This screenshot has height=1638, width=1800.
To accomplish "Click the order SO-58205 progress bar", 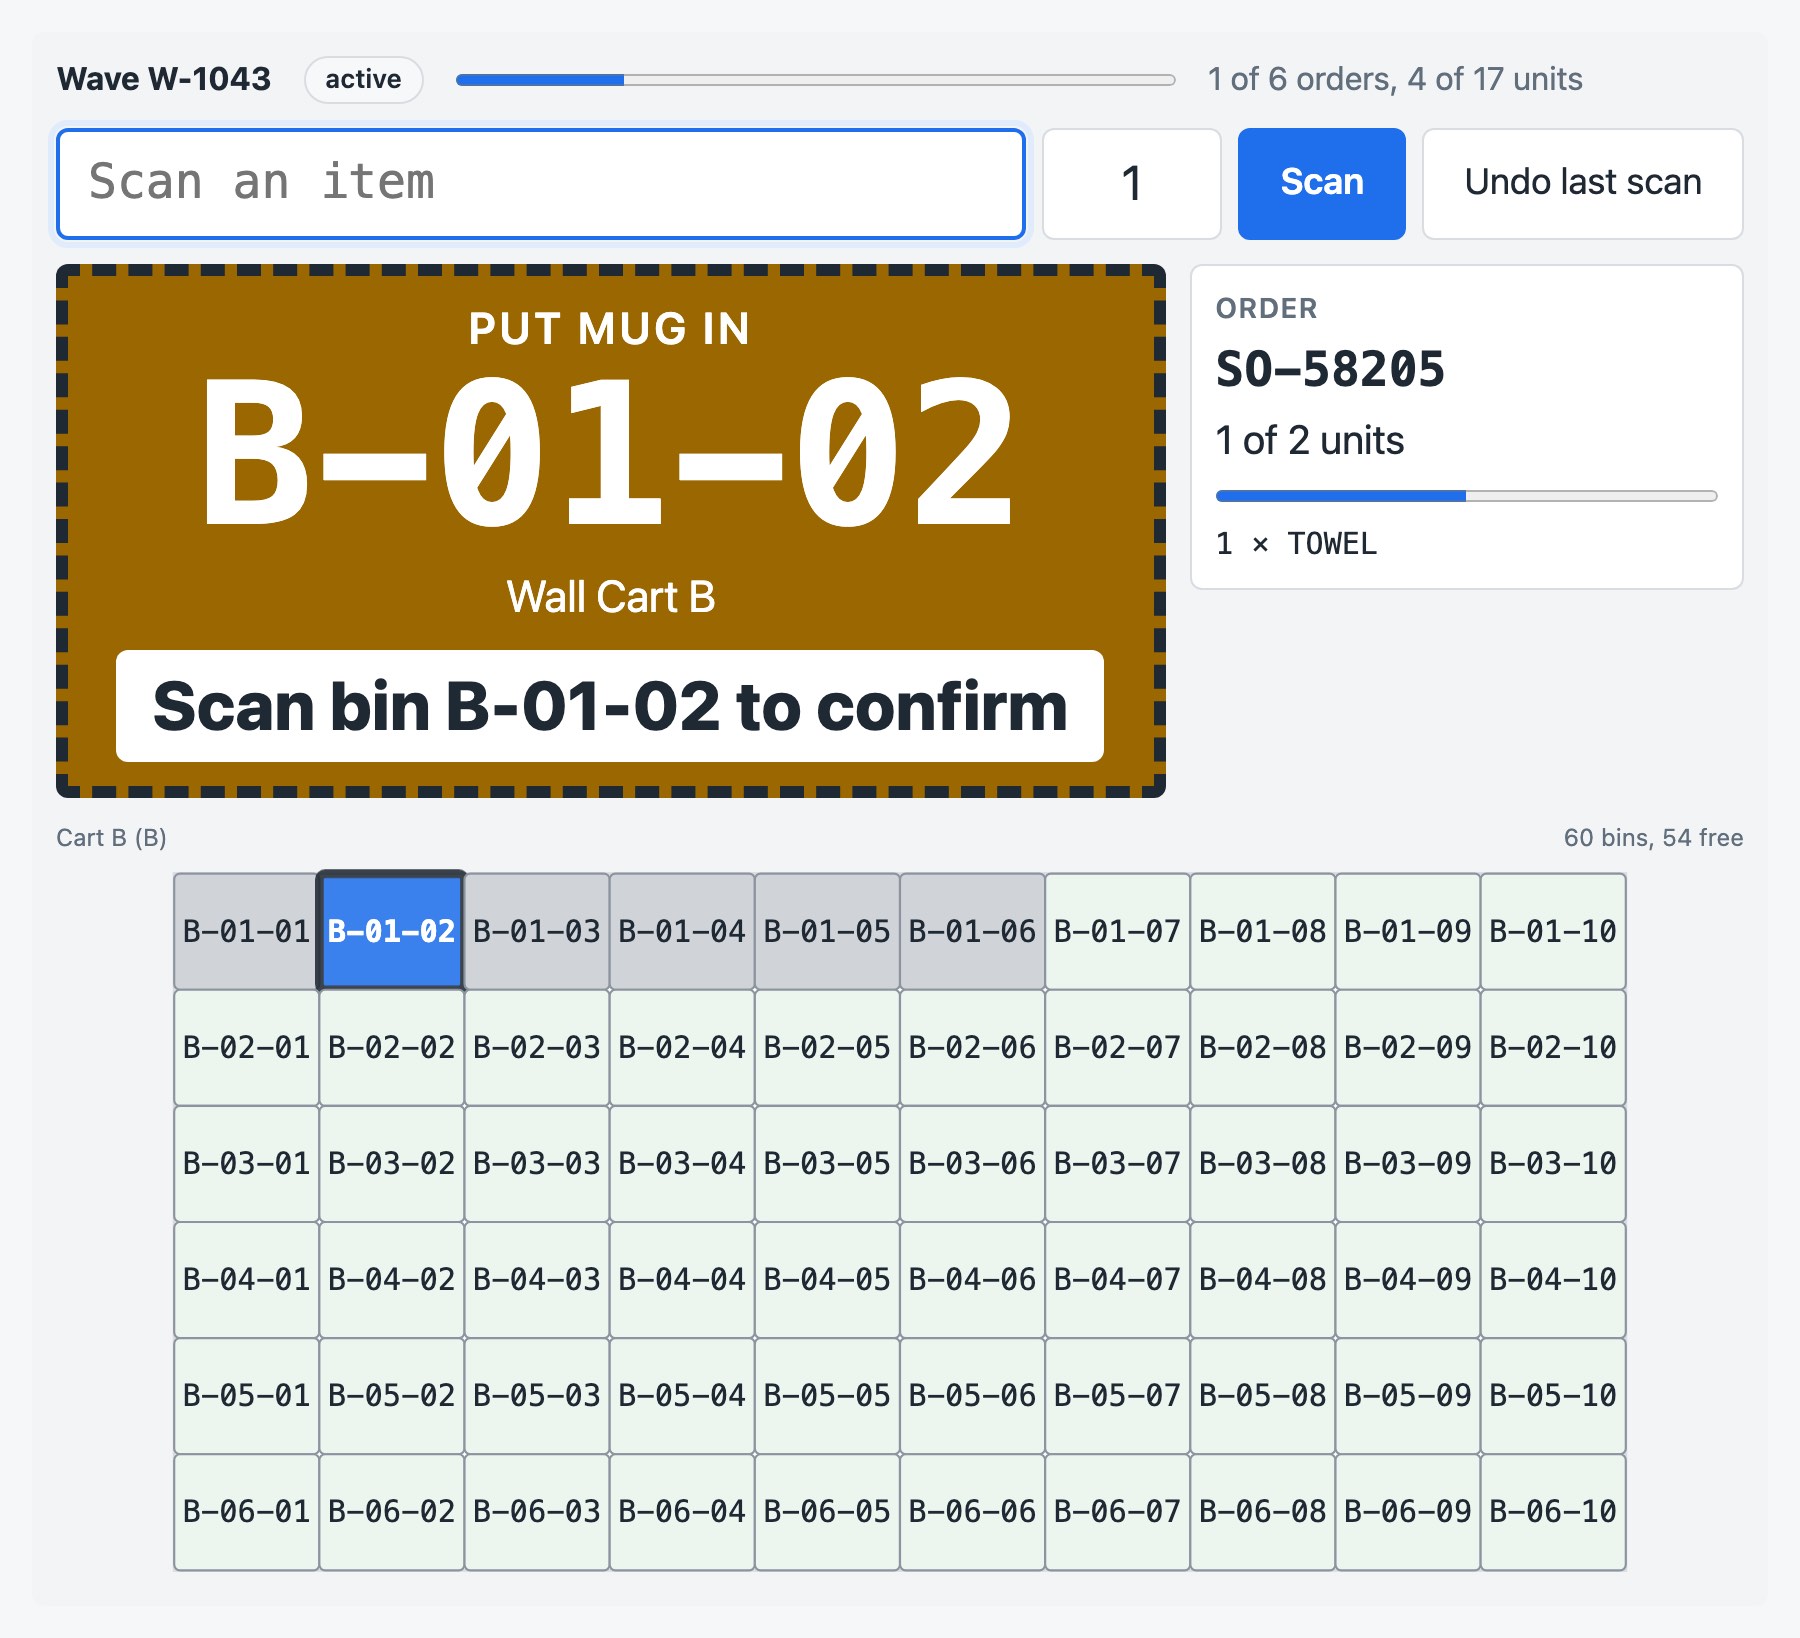I will (x=1466, y=496).
